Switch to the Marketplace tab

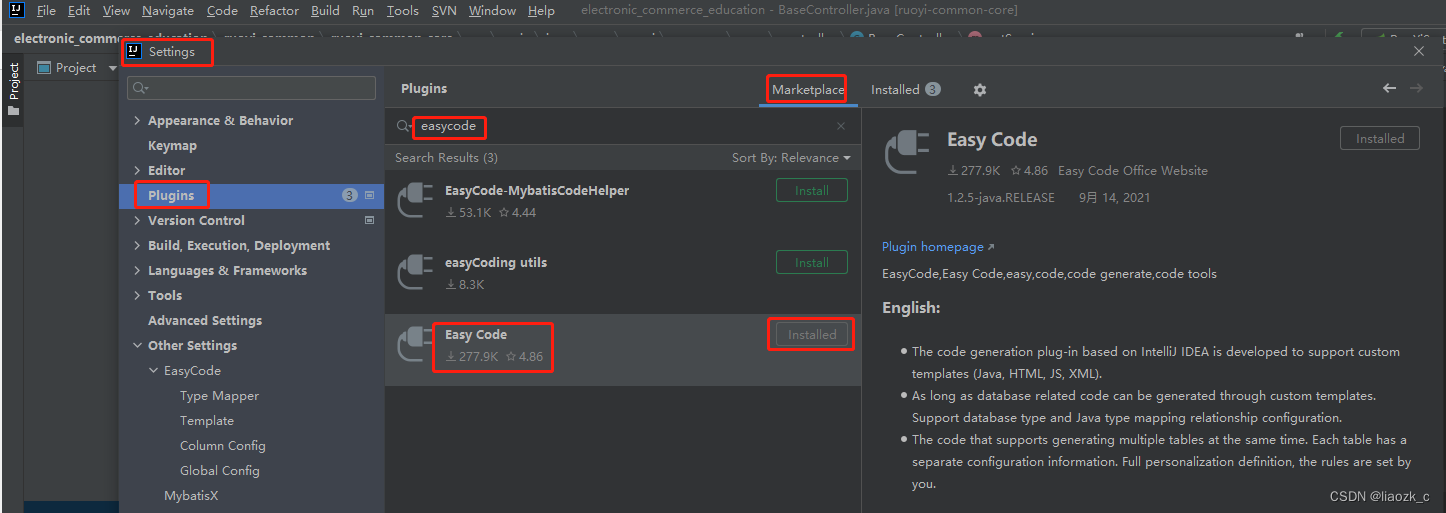(x=808, y=90)
